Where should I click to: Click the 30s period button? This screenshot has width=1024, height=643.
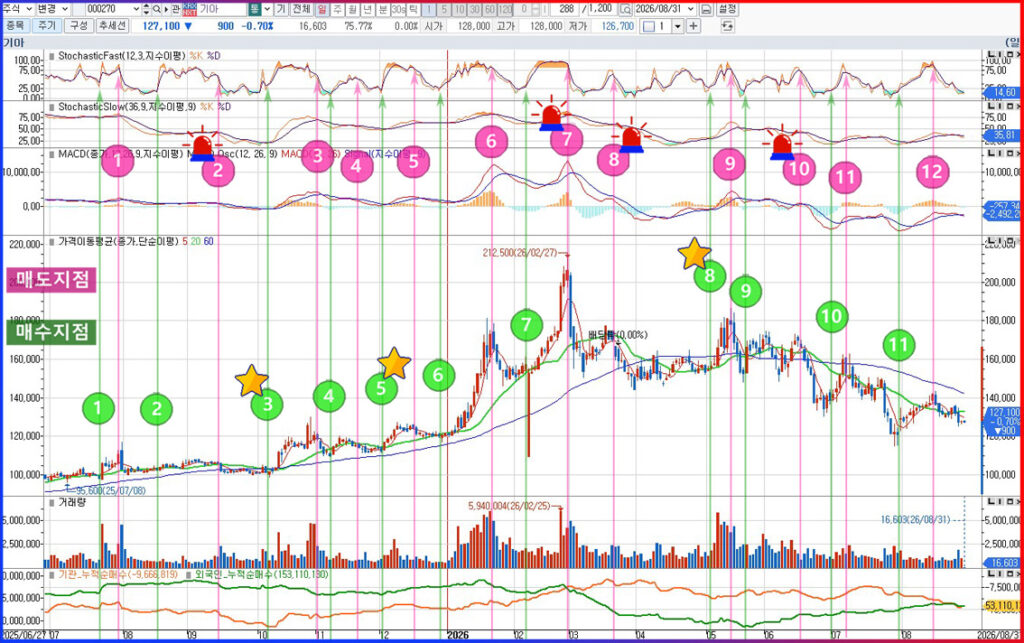click(398, 9)
